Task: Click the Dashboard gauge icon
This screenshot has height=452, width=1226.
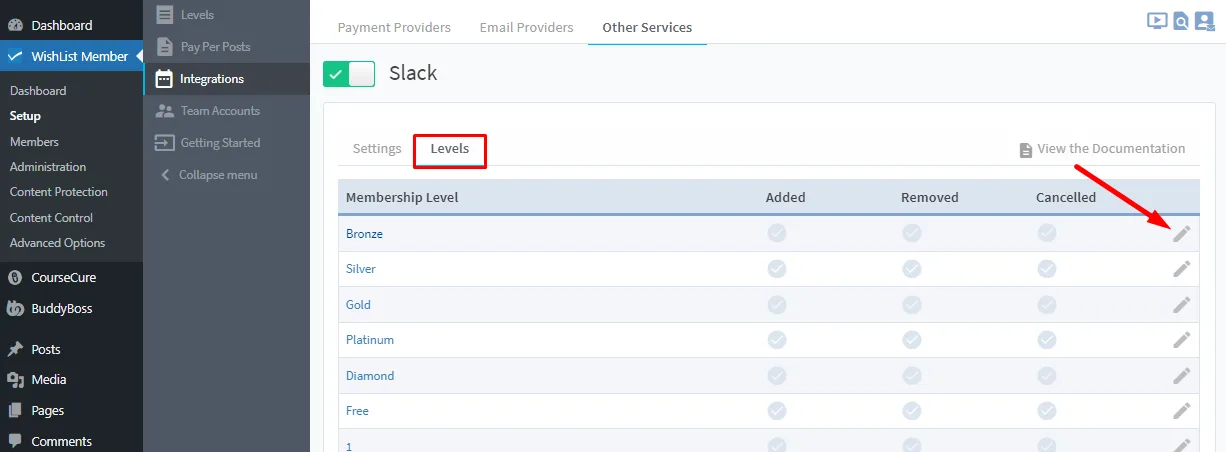Action: tap(15, 25)
